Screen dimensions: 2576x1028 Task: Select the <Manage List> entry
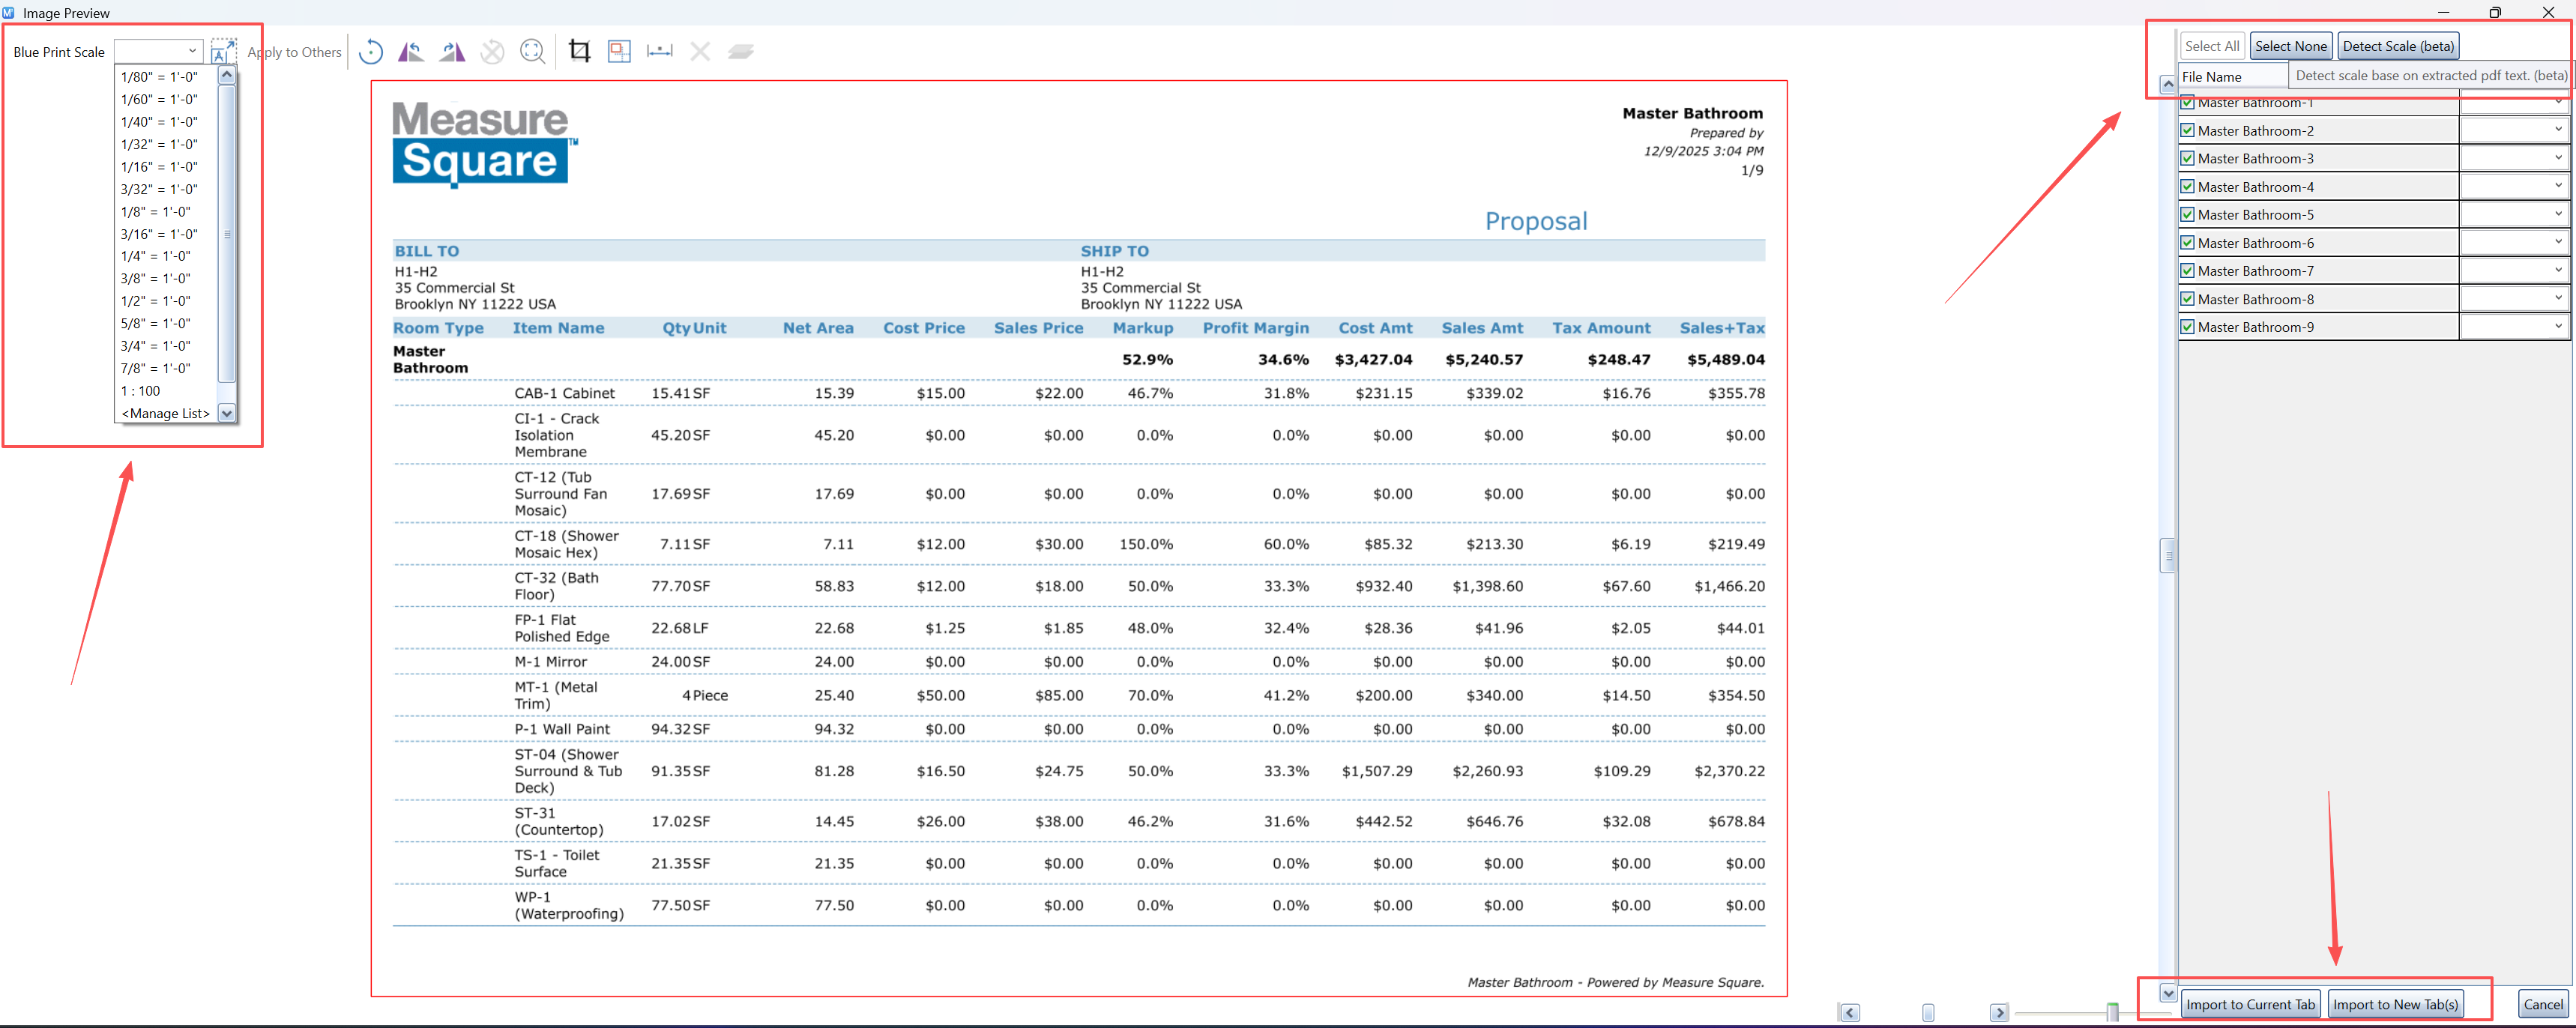click(166, 414)
